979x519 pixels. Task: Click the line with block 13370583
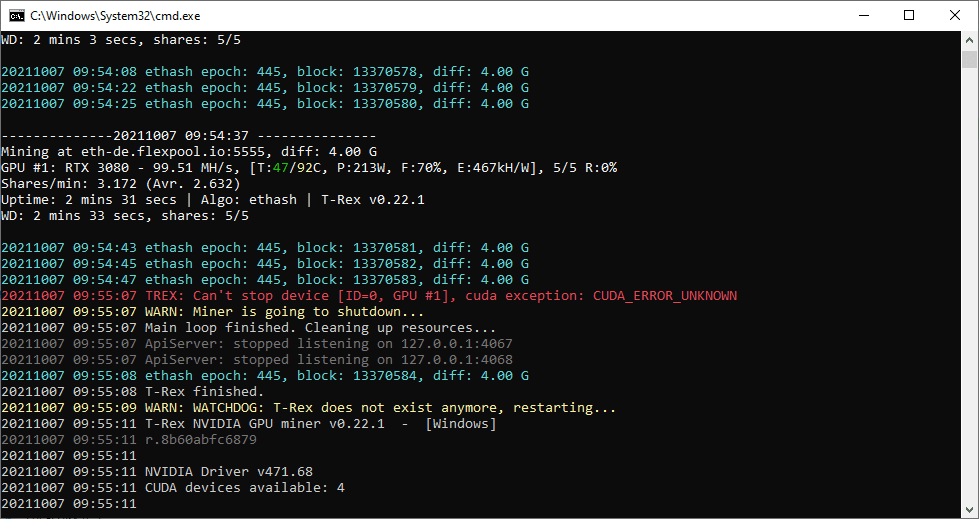point(265,280)
